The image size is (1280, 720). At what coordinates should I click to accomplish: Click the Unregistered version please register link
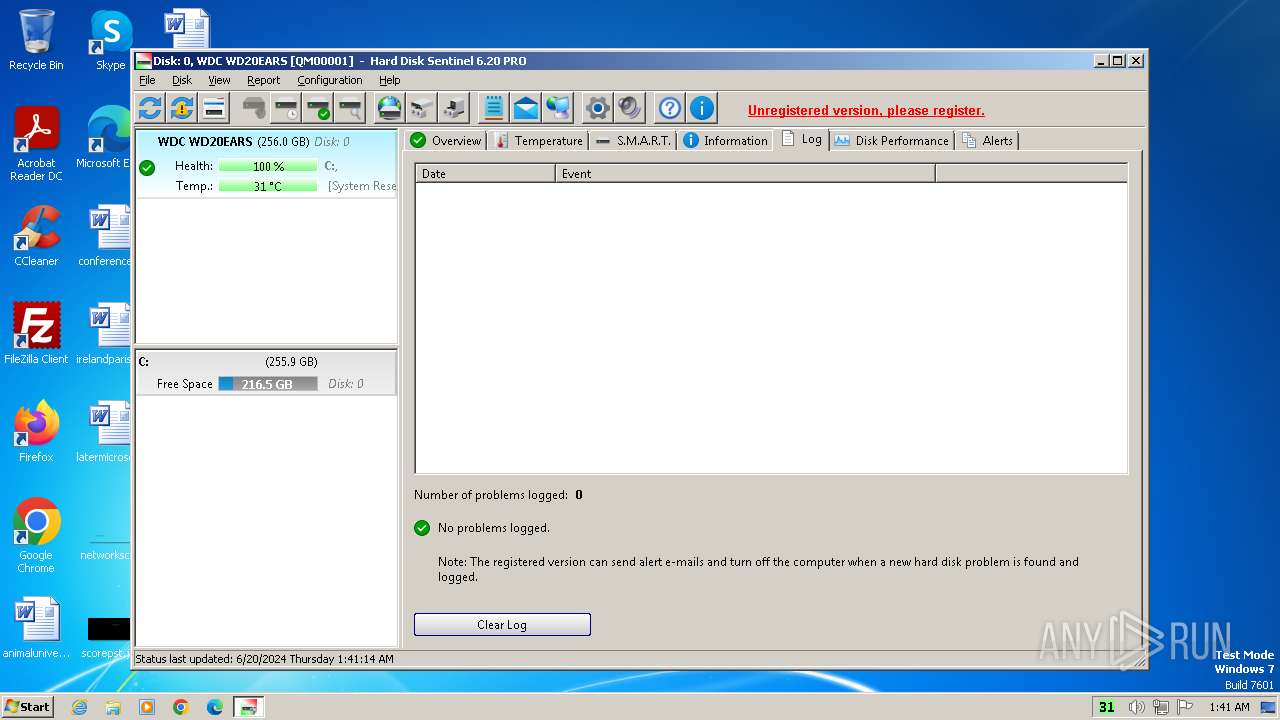866,111
